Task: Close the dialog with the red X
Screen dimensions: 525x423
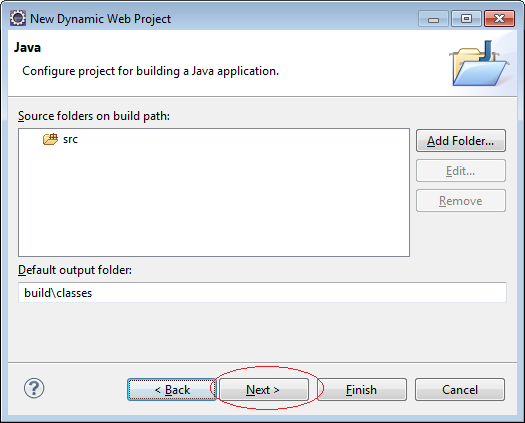Action: (x=499, y=18)
